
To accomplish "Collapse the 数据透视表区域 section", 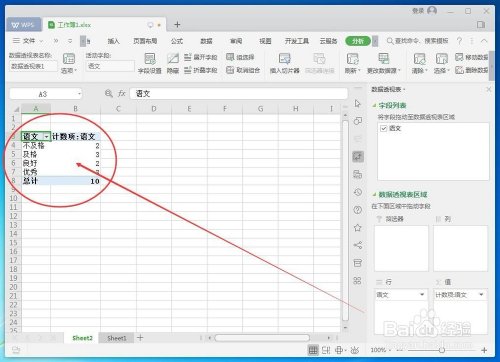I will point(374,195).
